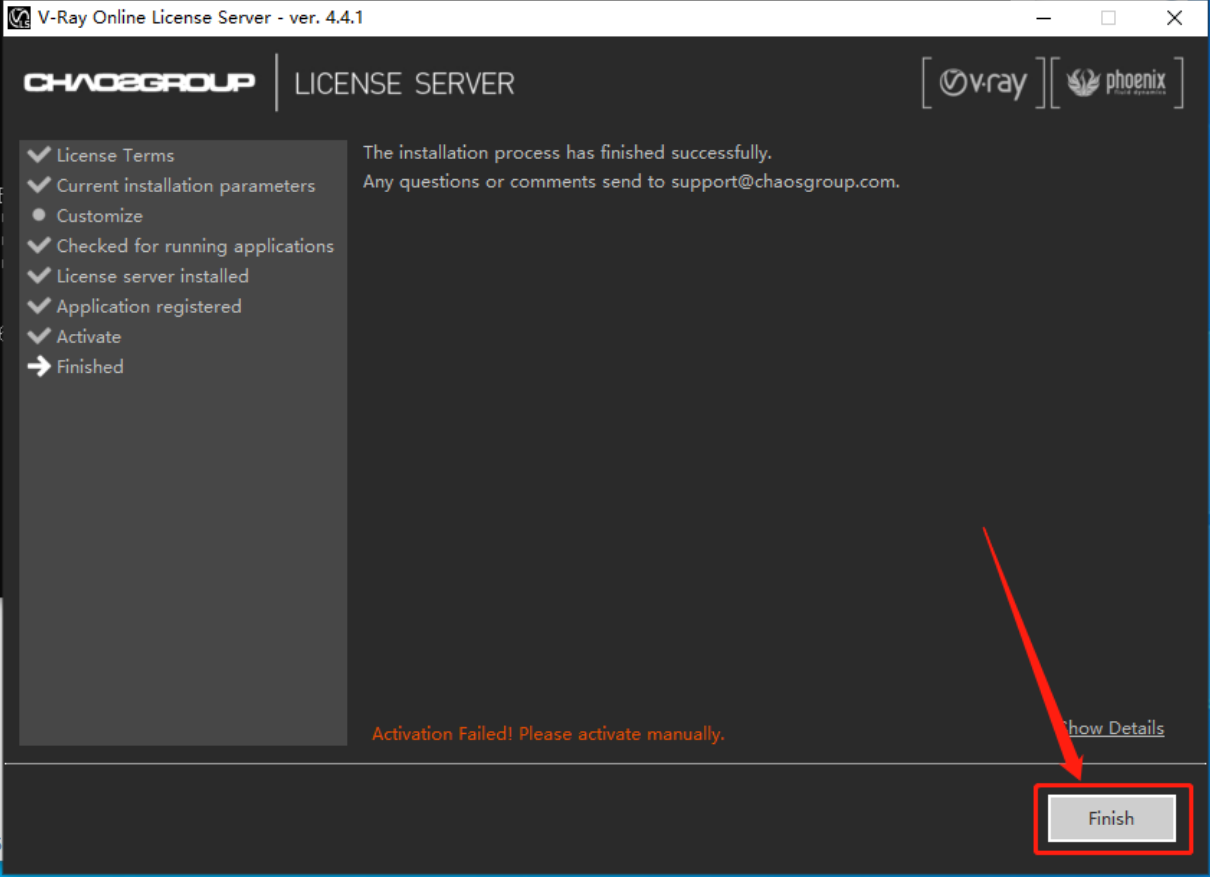The width and height of the screenshot is (1210, 877).
Task: Click the Chaos Group logo
Action: pyautogui.click(x=139, y=83)
